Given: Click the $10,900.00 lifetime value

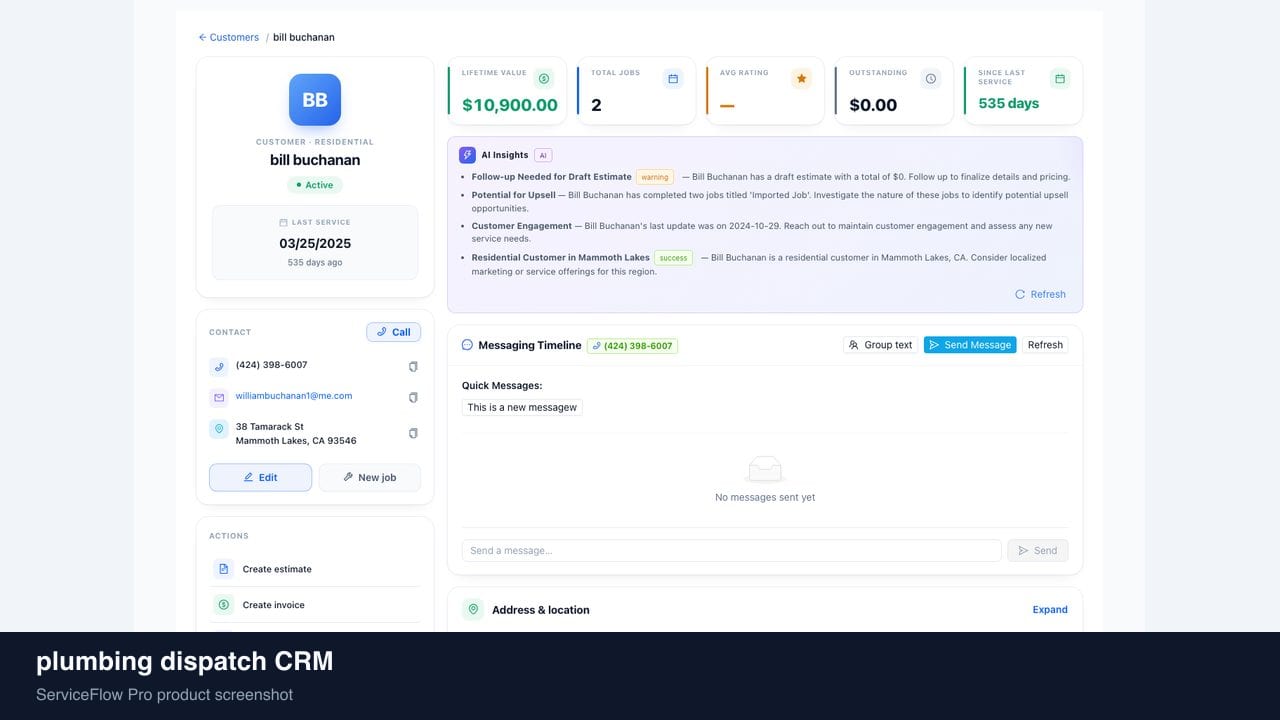Looking at the screenshot, I should 510,105.
